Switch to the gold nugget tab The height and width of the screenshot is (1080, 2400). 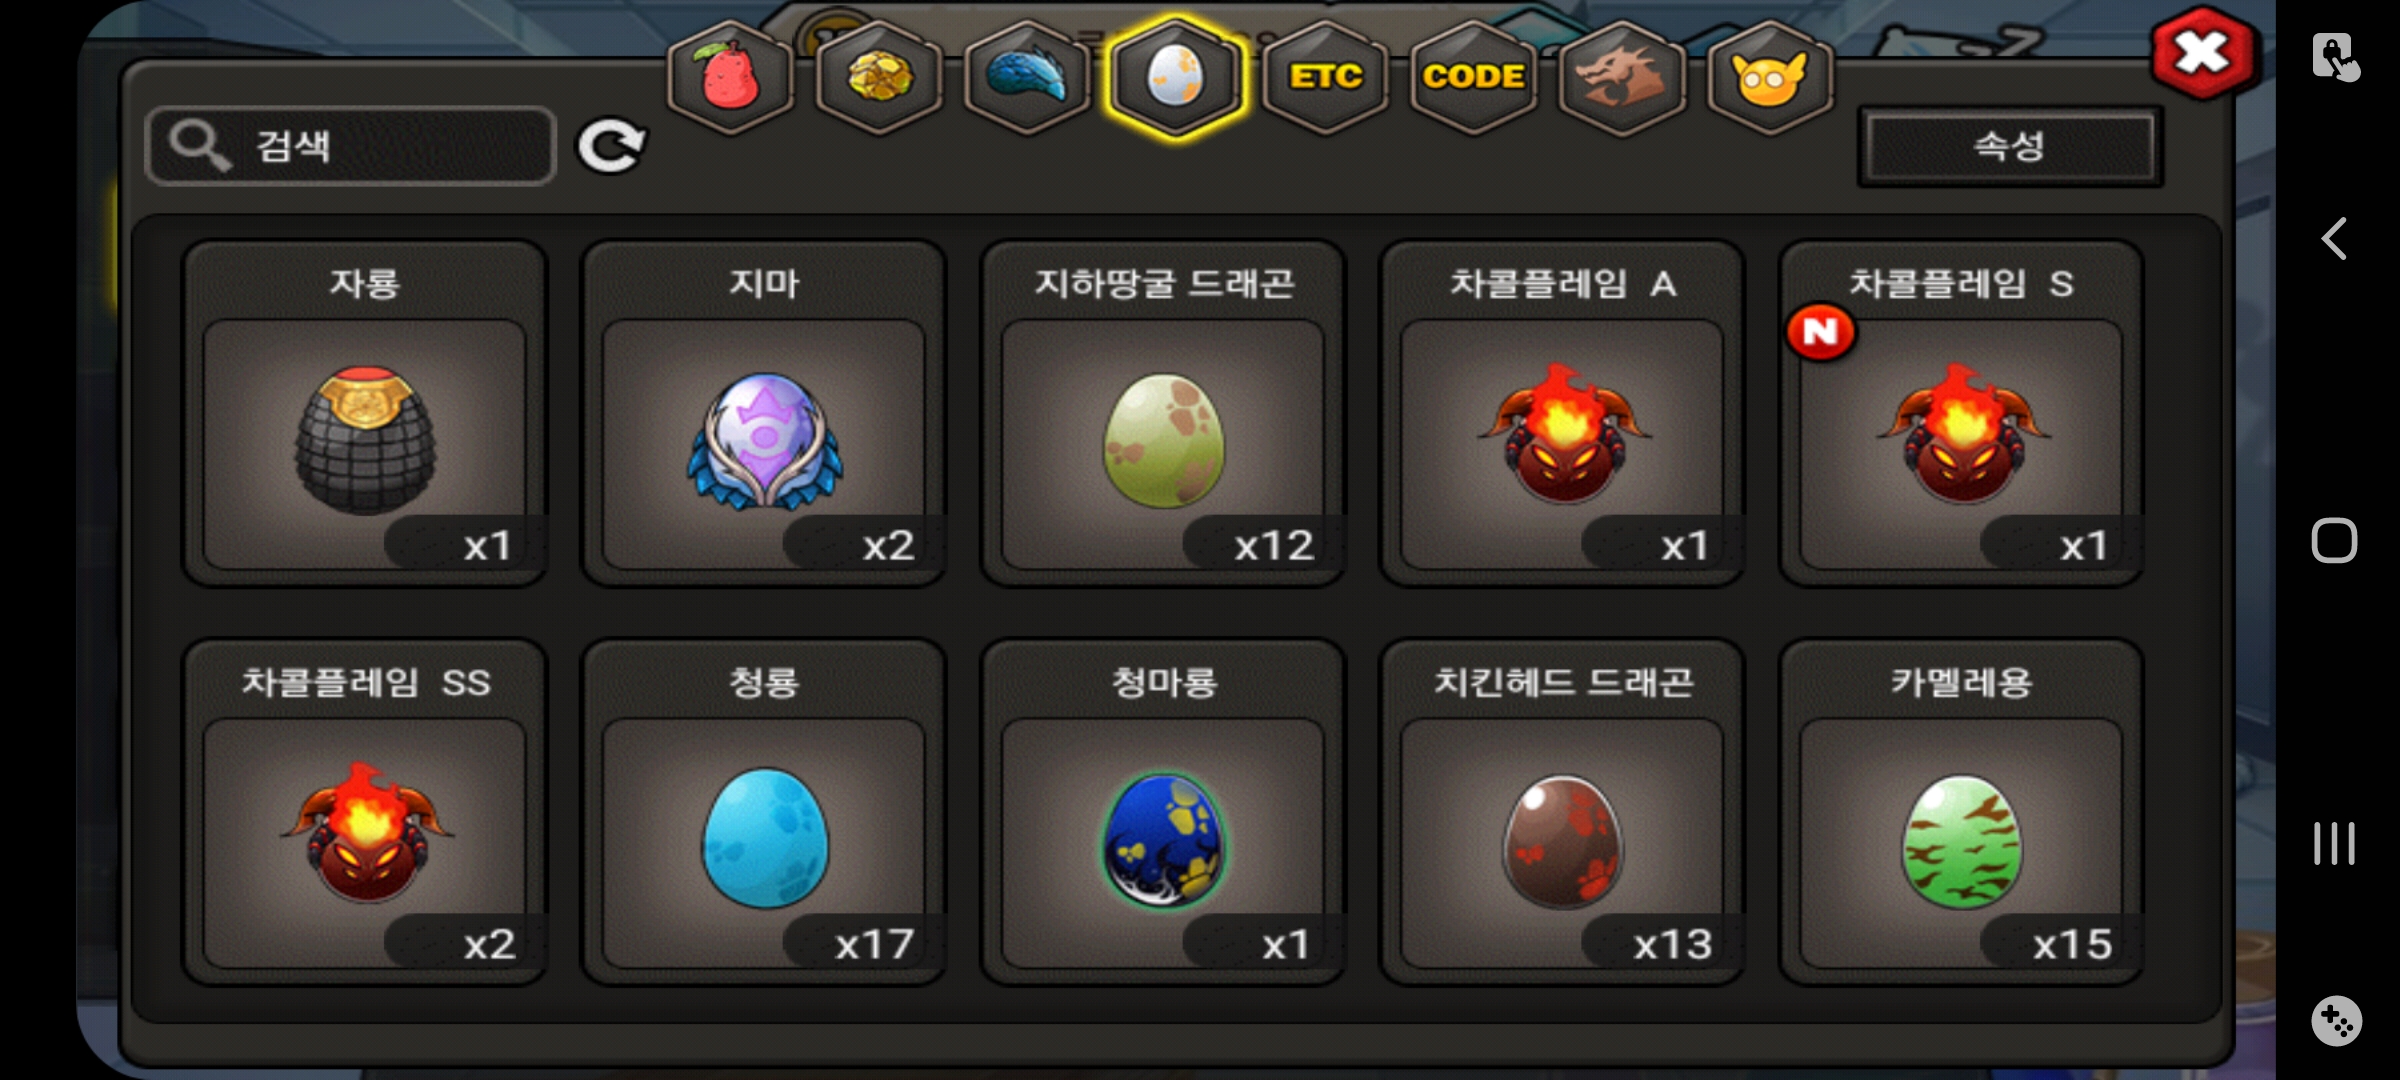pos(879,77)
